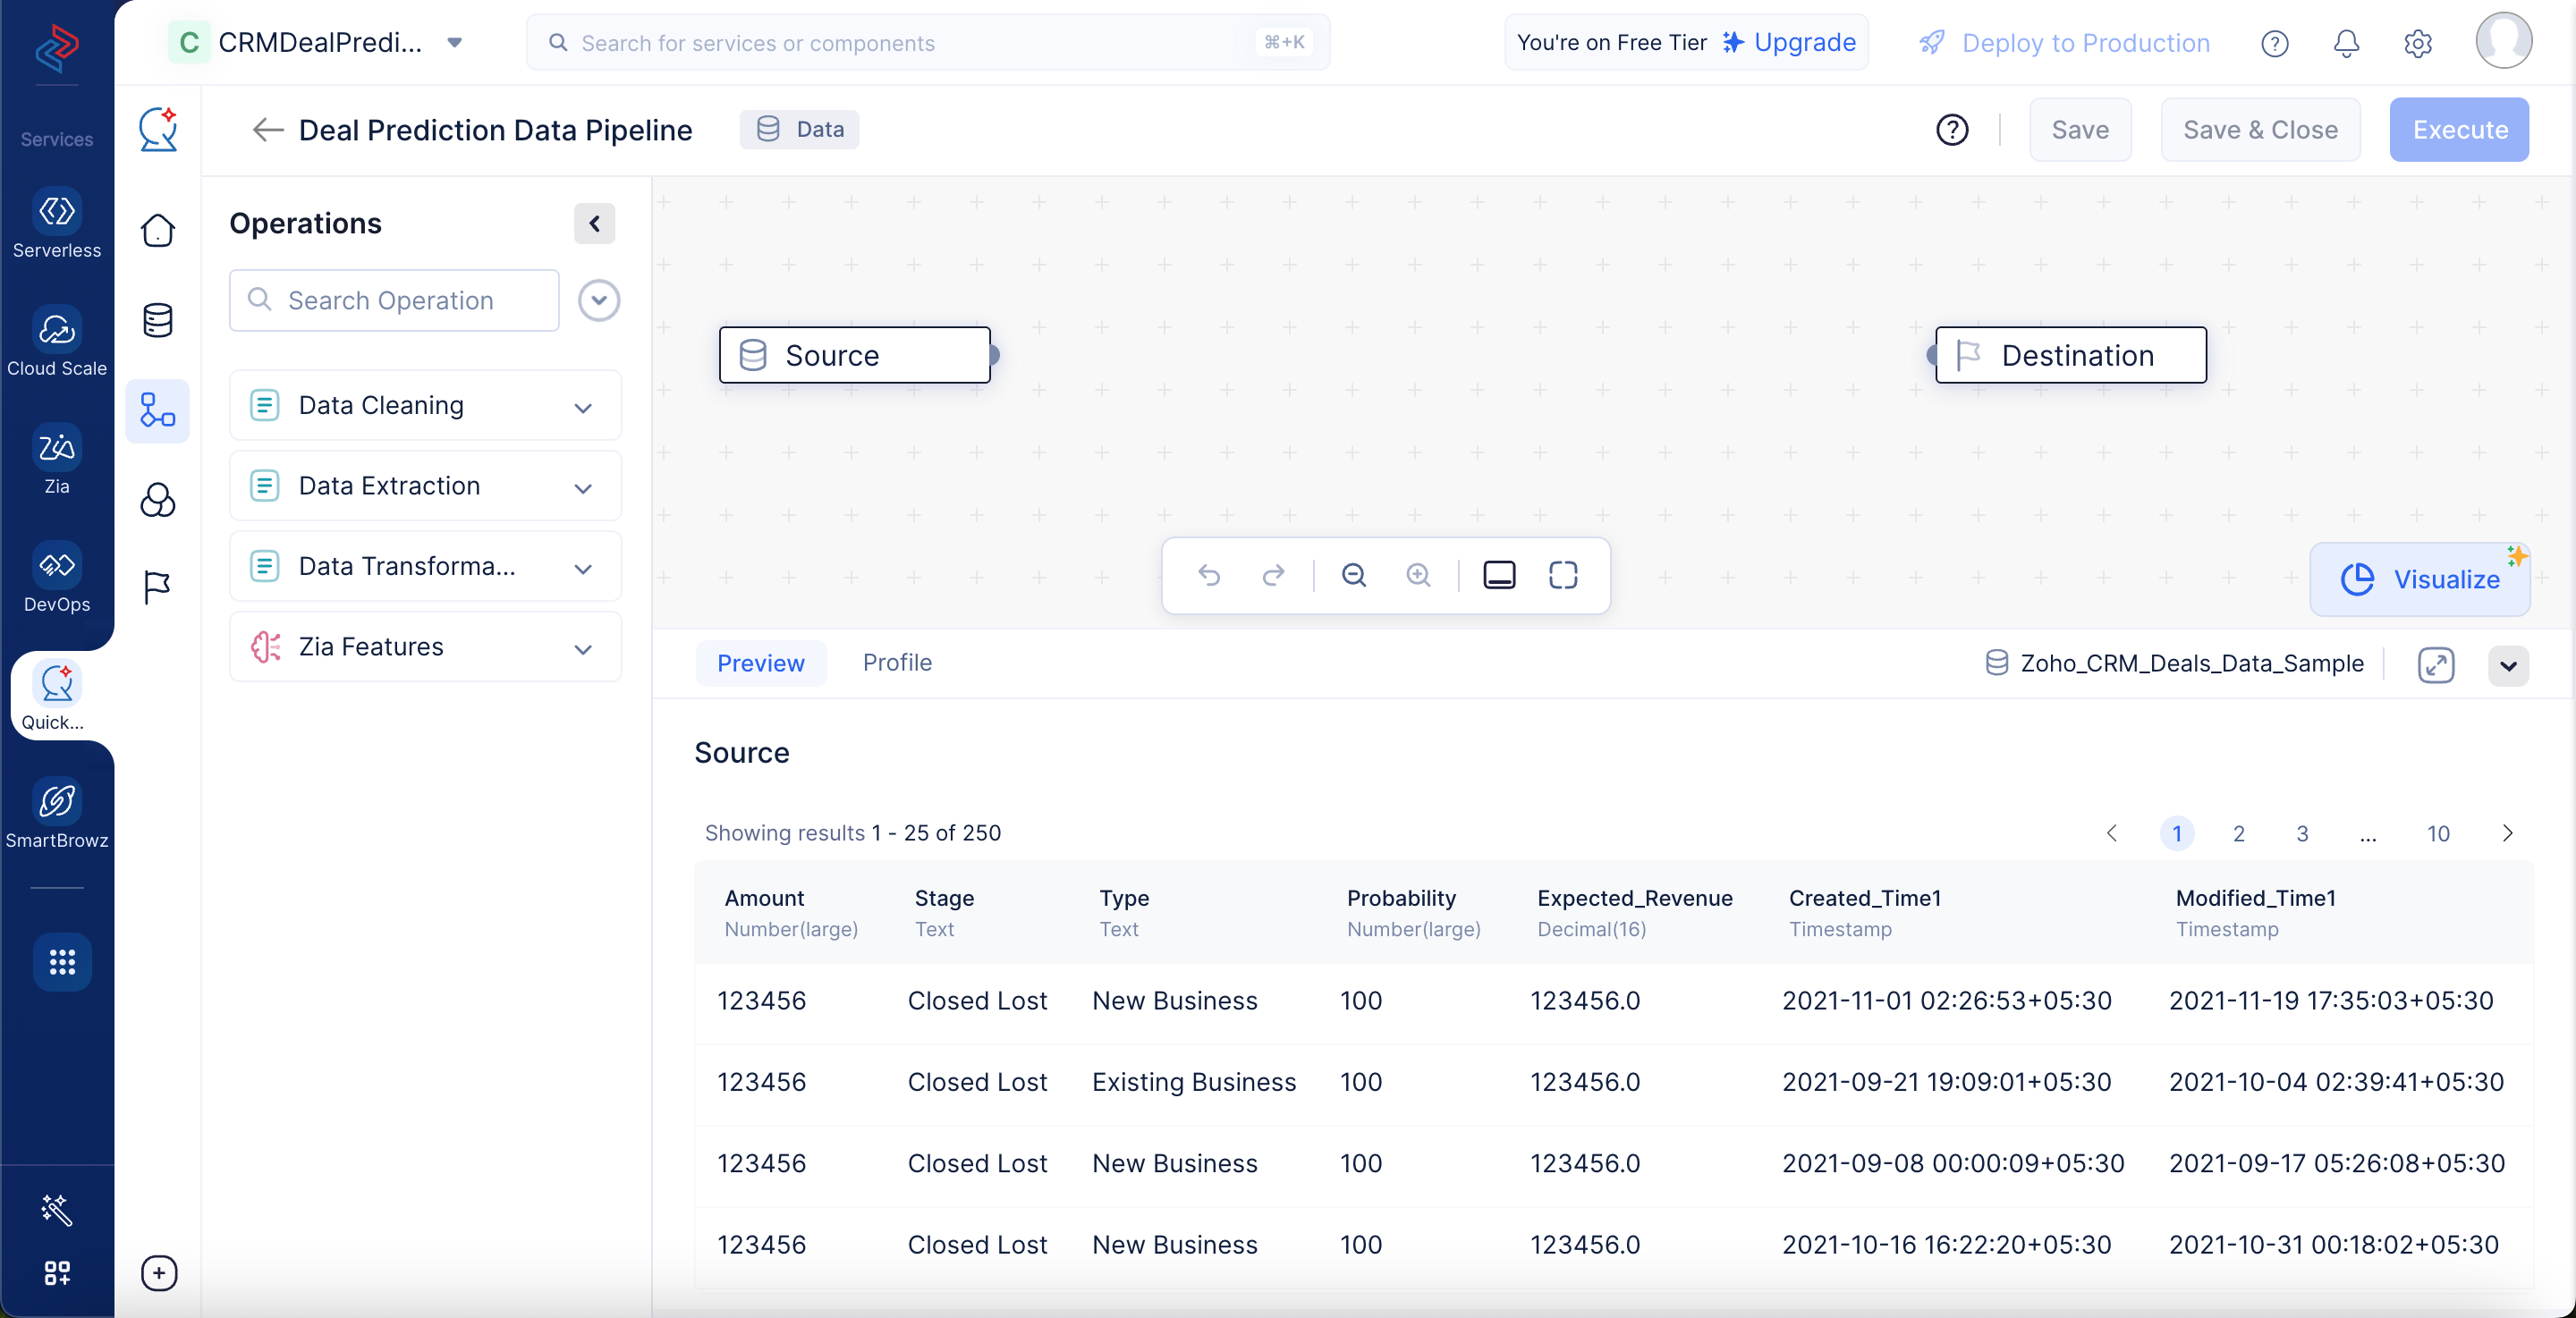2576x1318 pixels.
Task: Go back with the arrow beside pipeline title
Action: pyautogui.click(x=268, y=130)
